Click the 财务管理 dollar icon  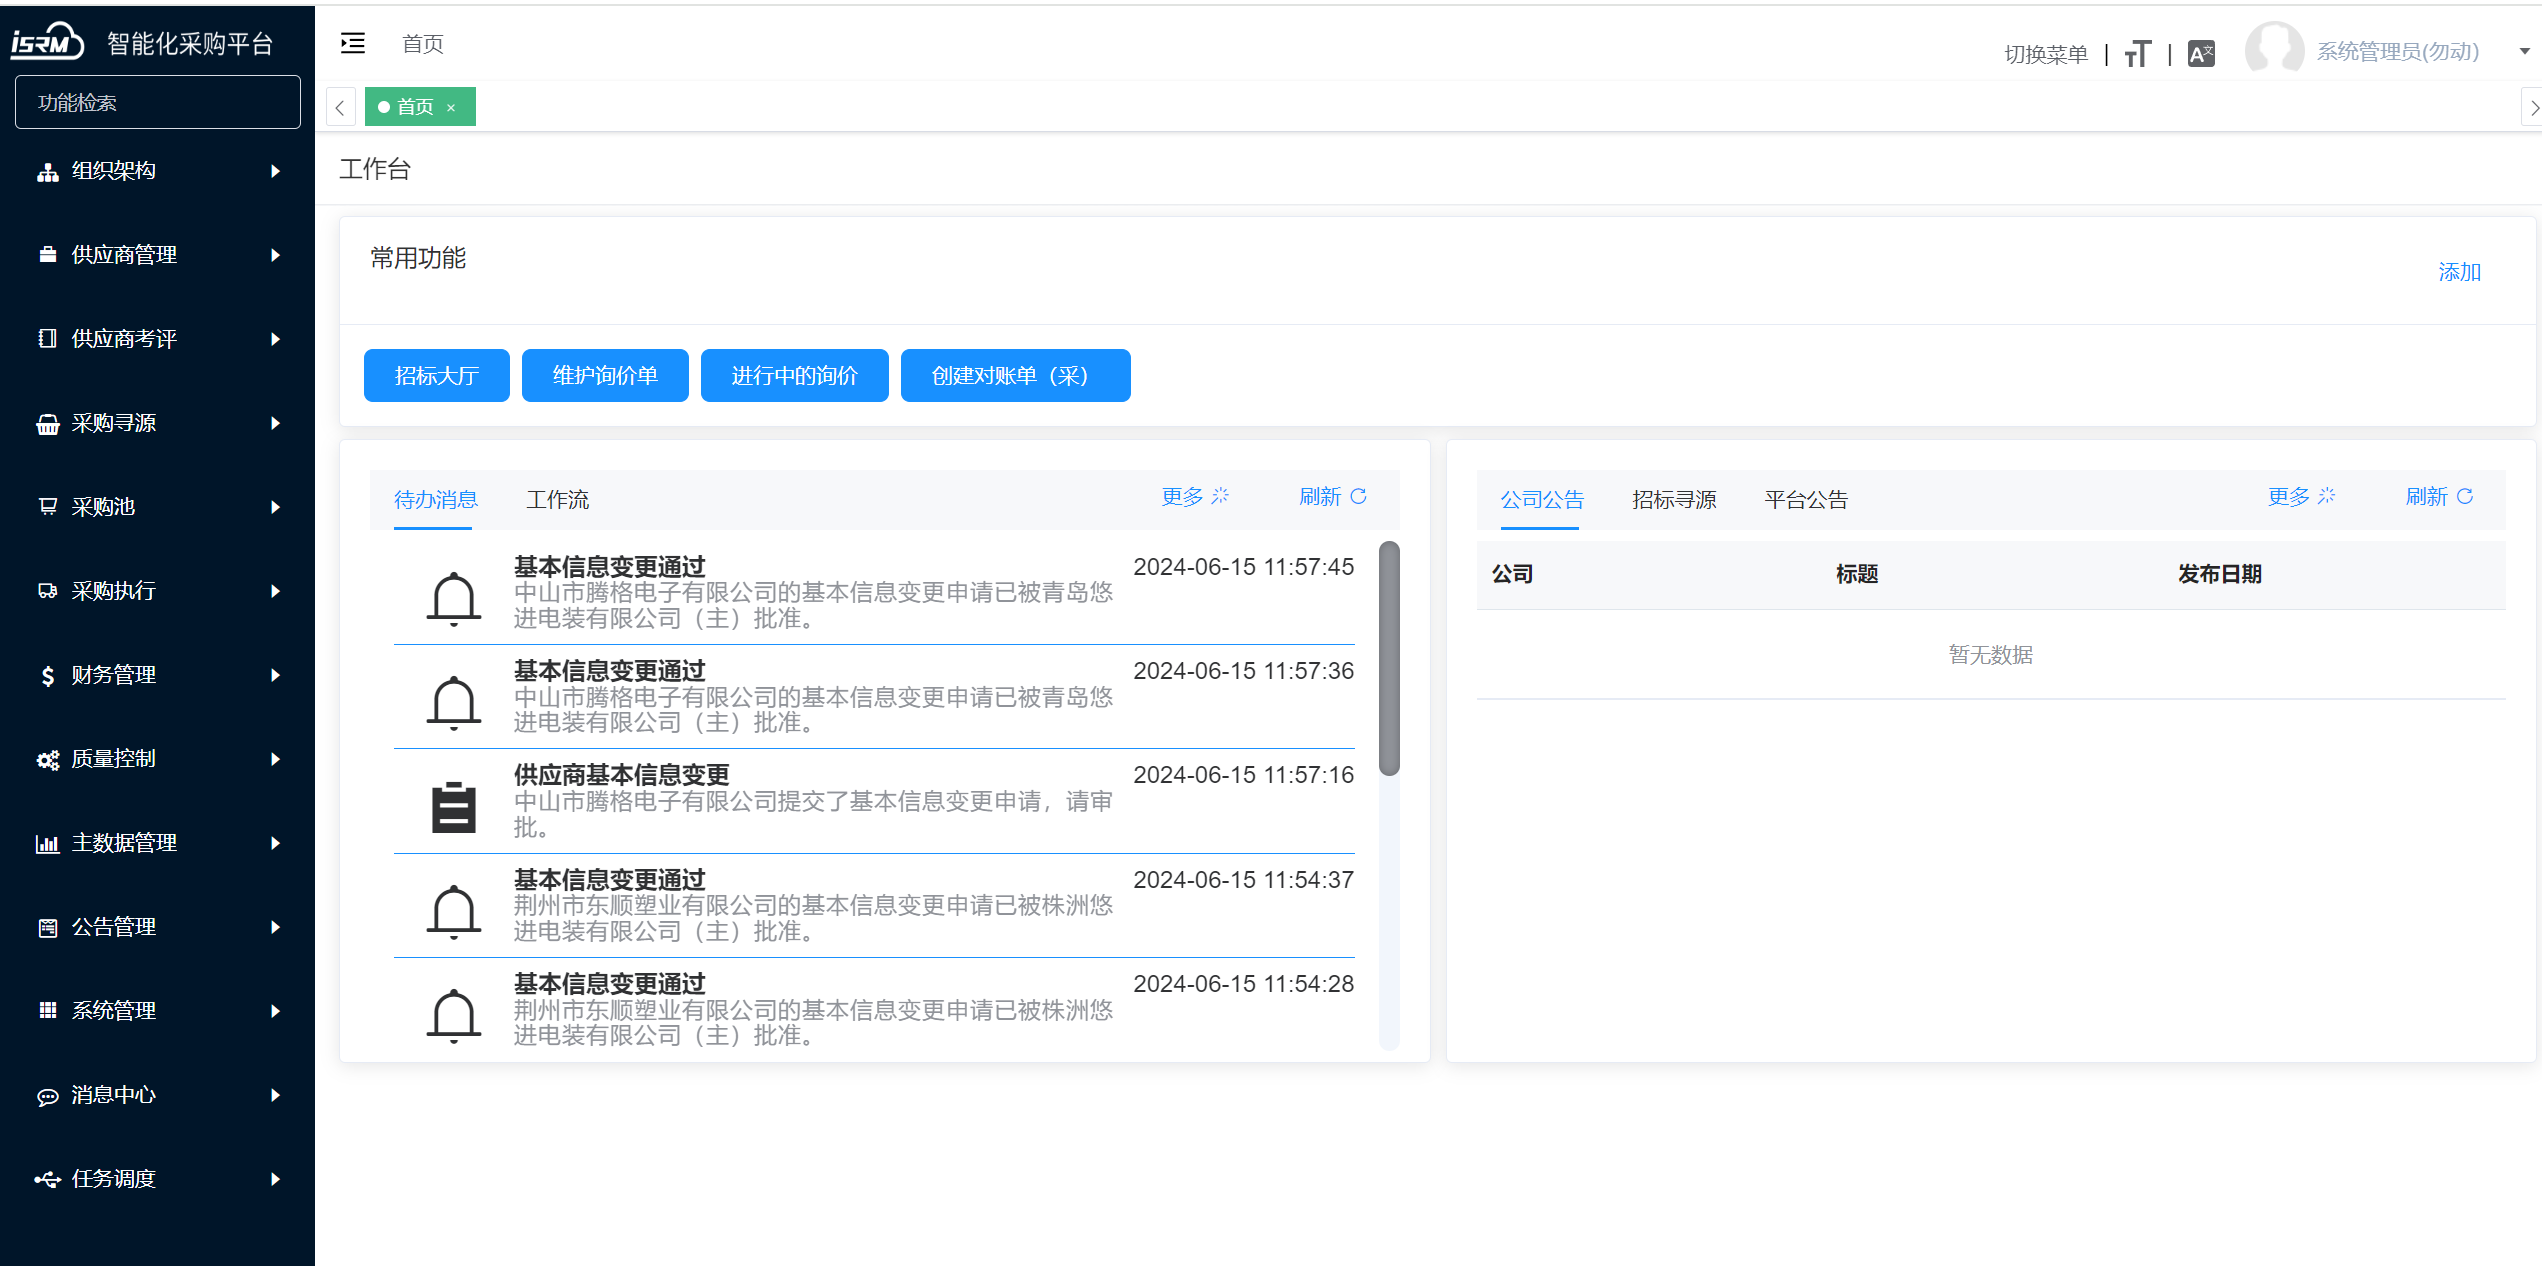pyautogui.click(x=47, y=676)
